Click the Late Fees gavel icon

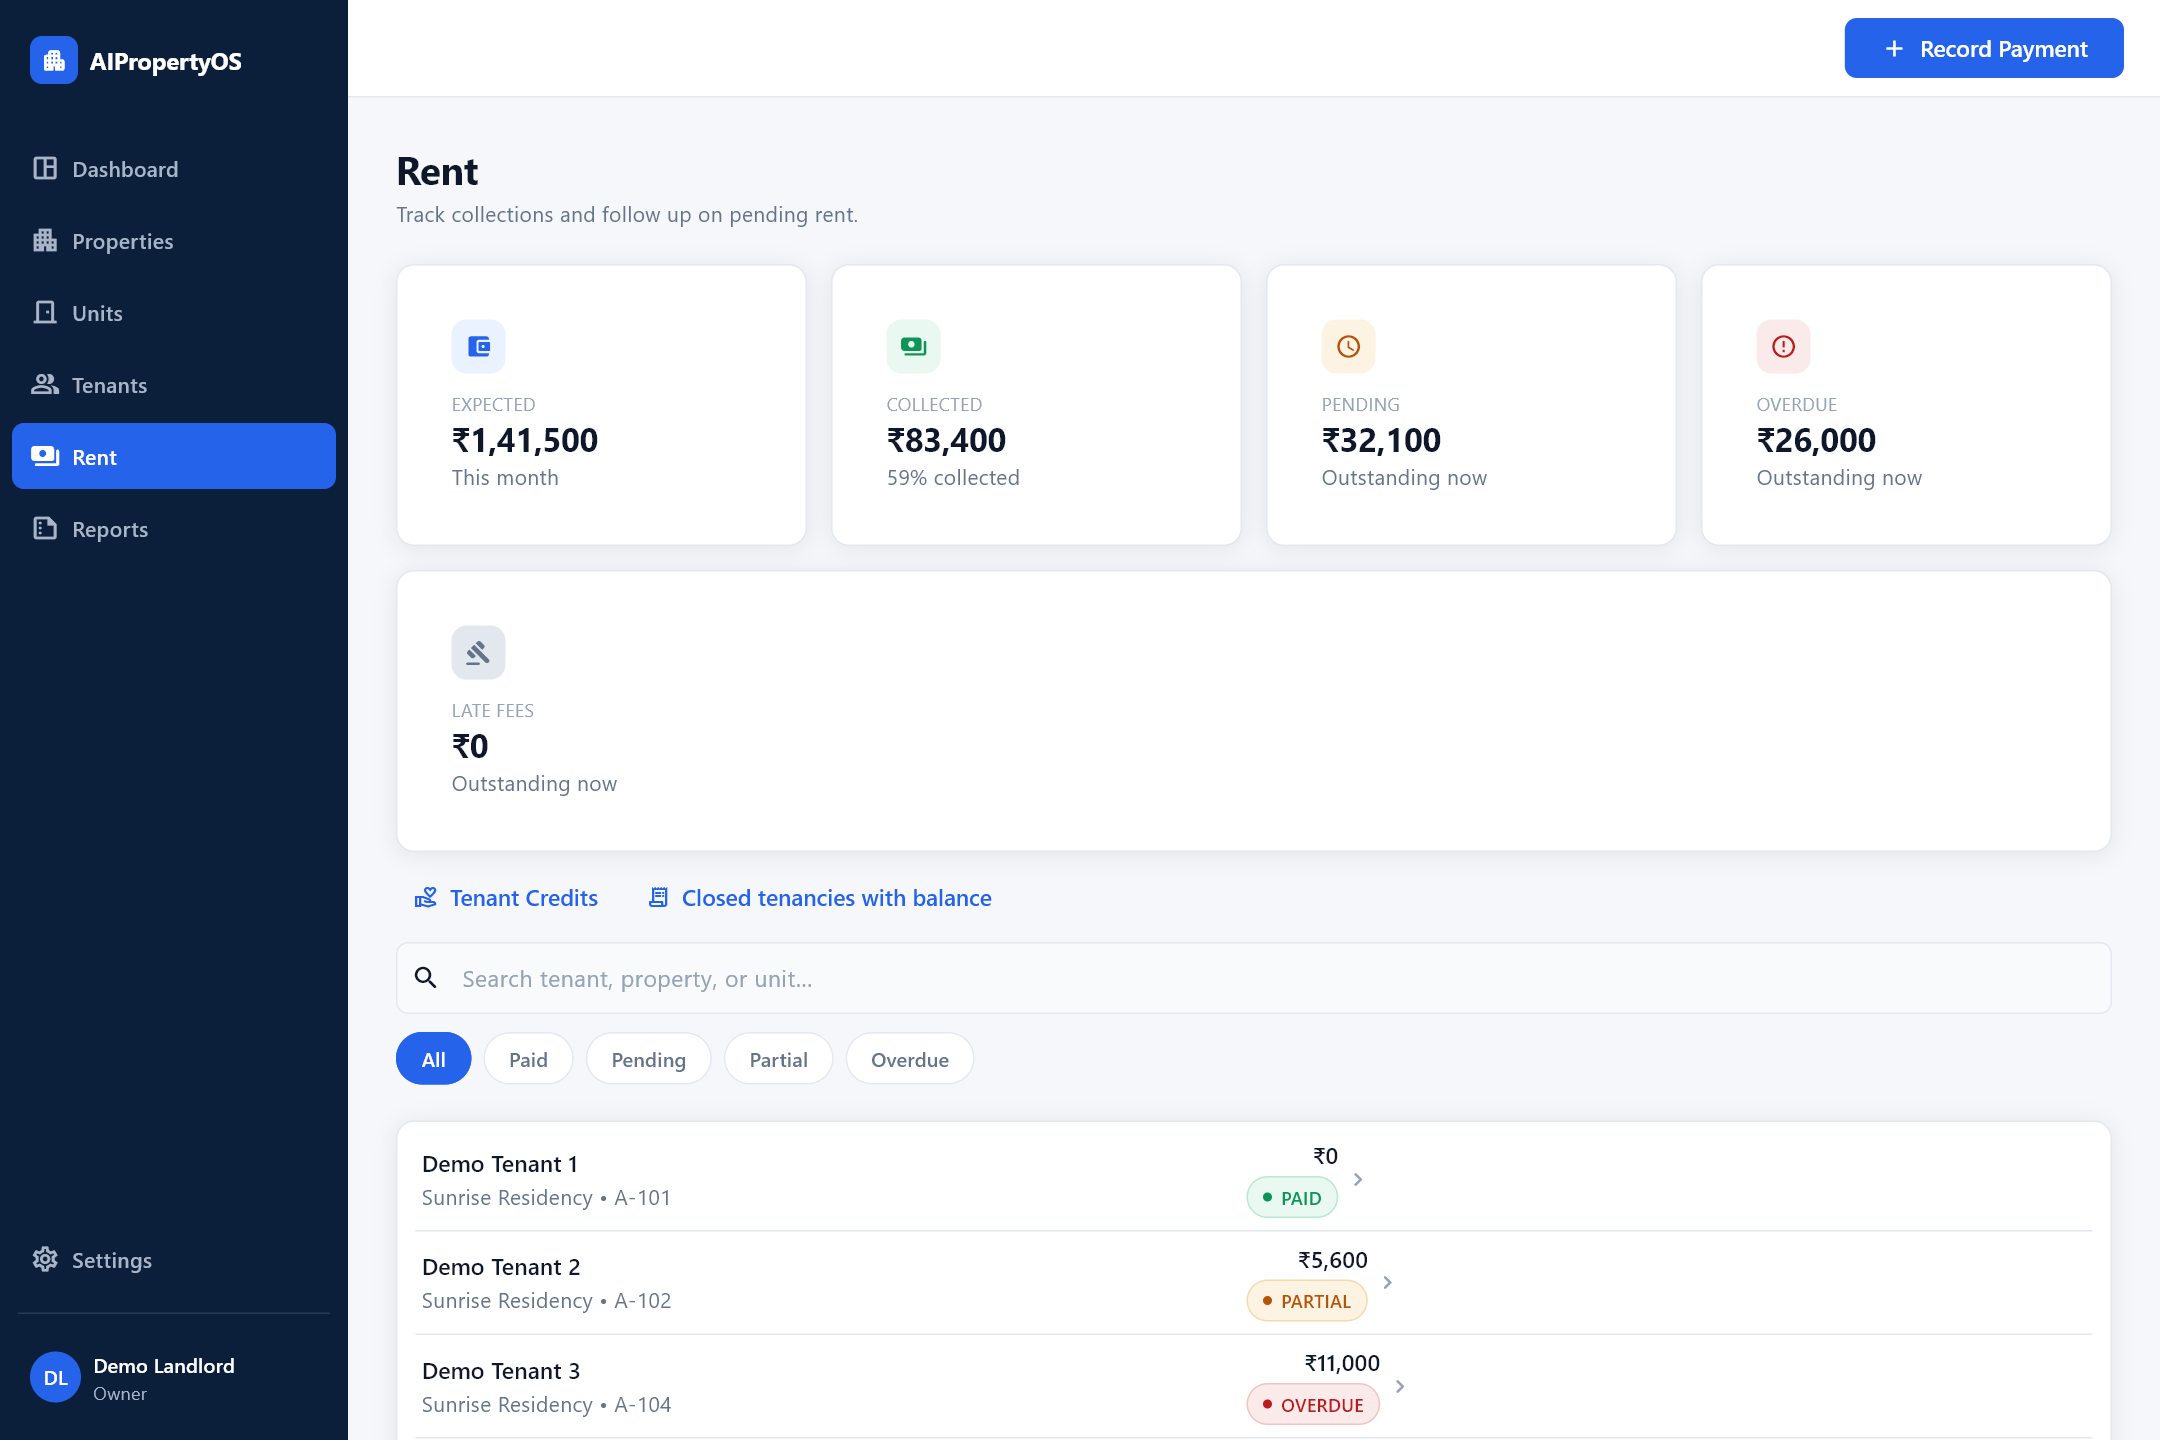pos(479,653)
